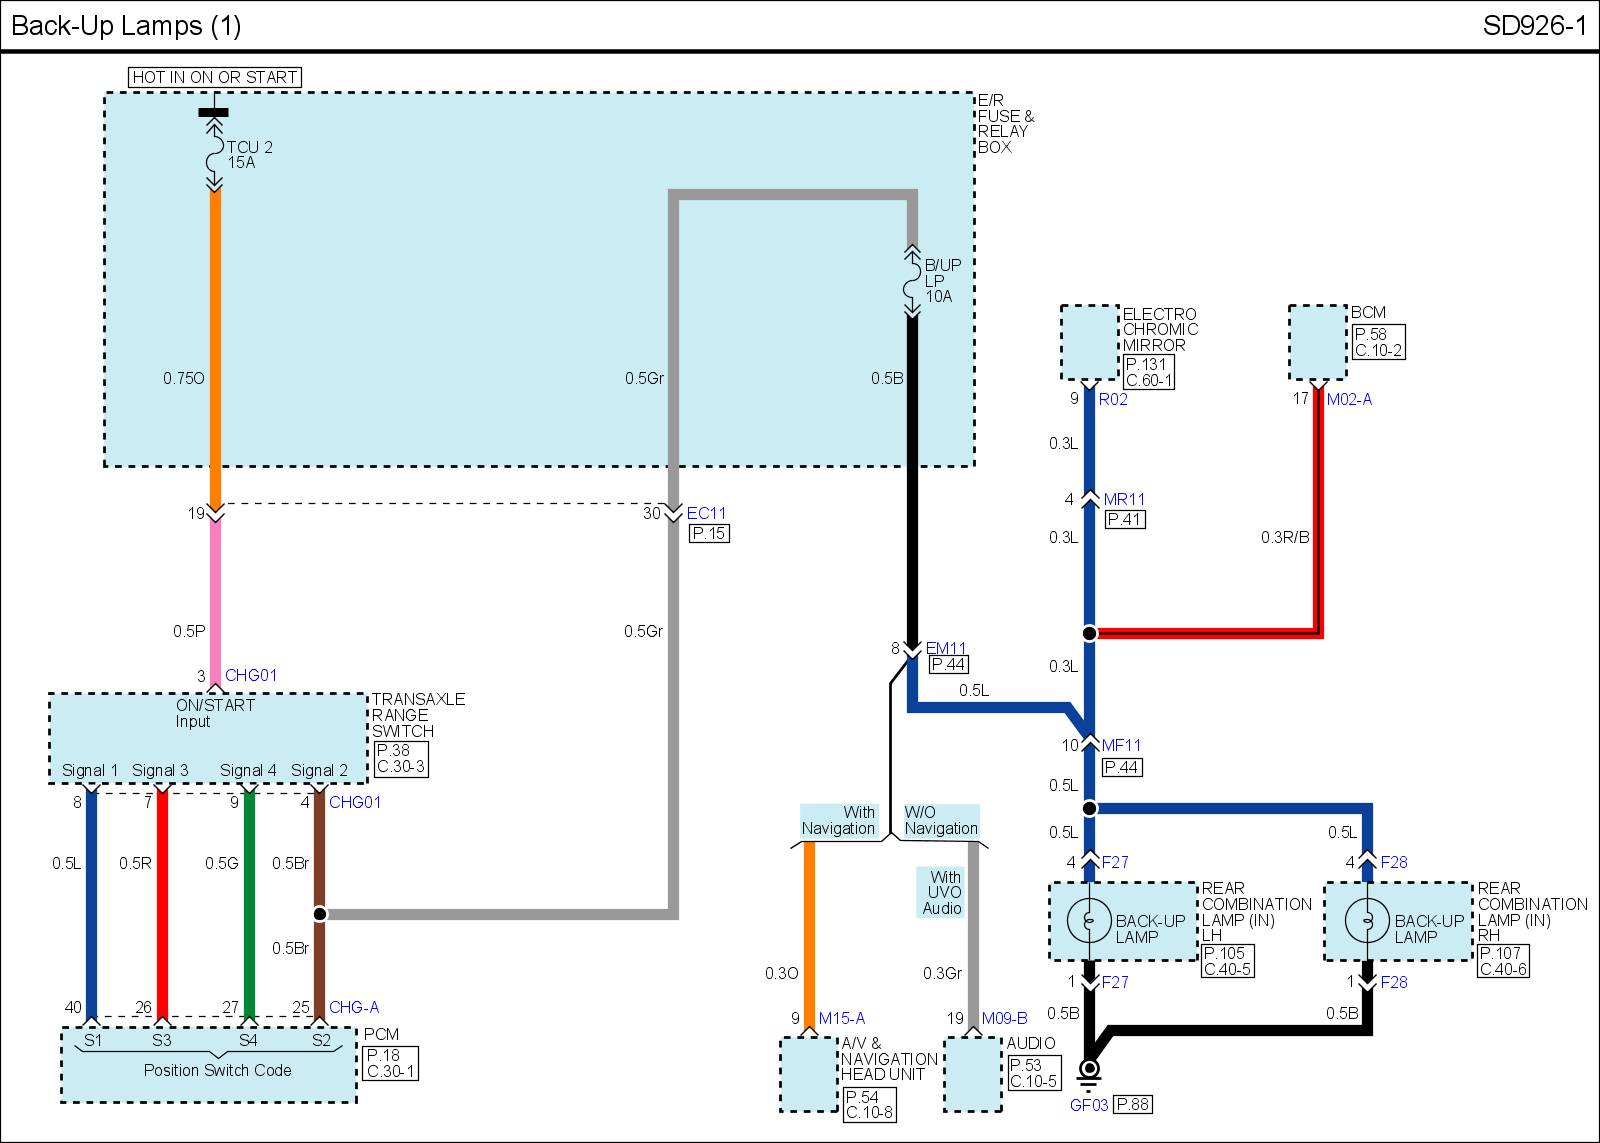
Task: Open the CHG01 link at pin 3
Action: 251,675
